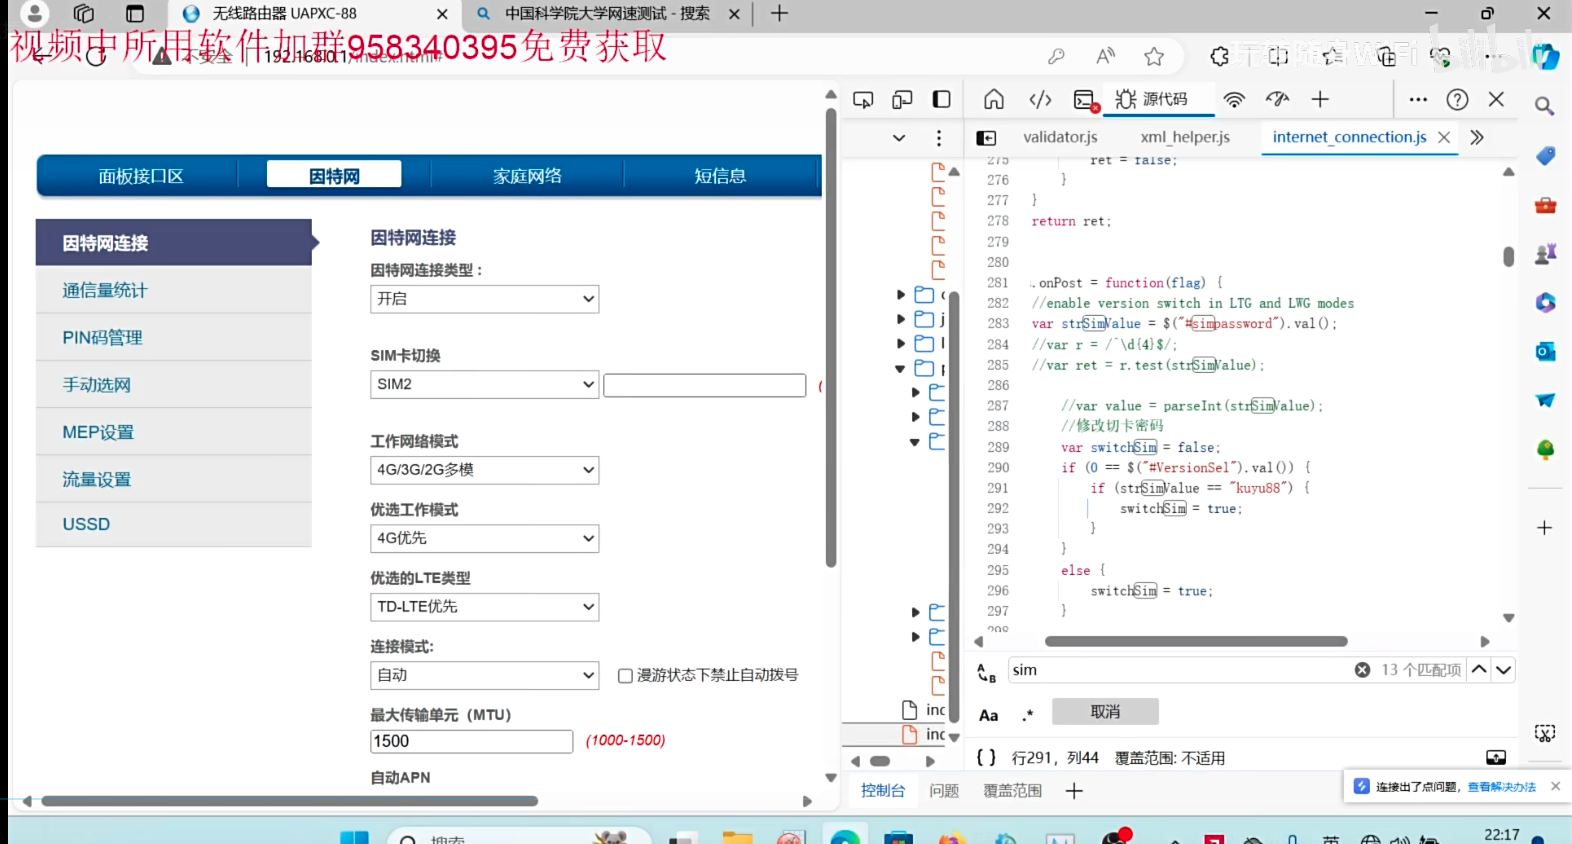Clear the sim search text

coord(1362,670)
